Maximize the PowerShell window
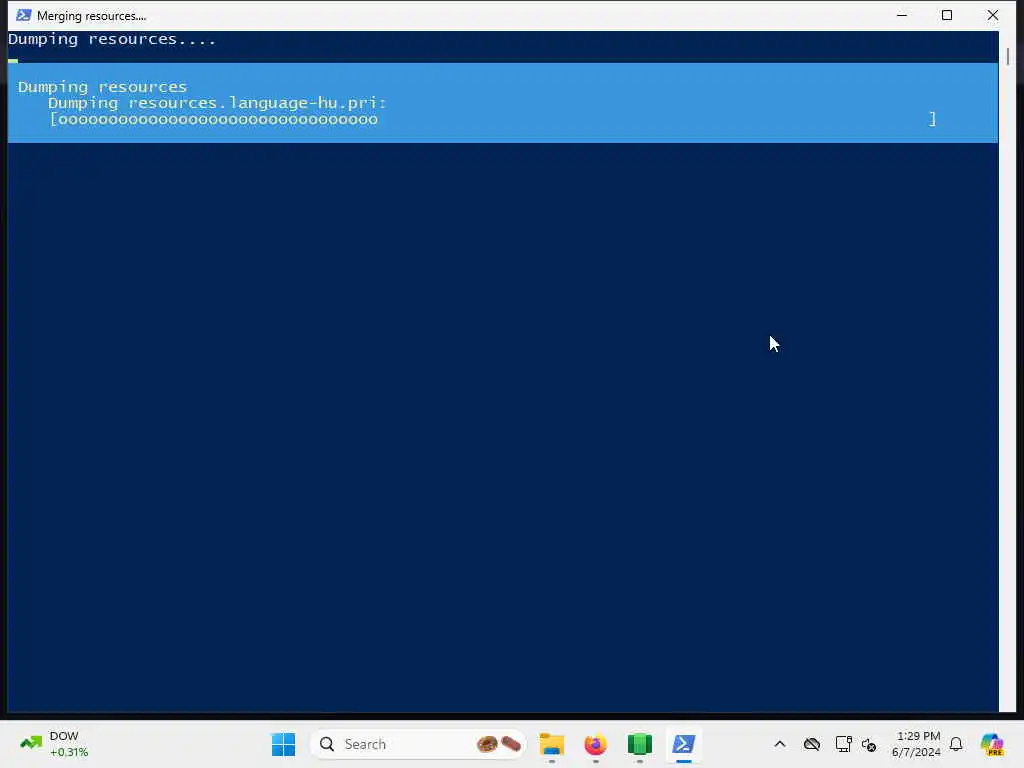The height and width of the screenshot is (768, 1024). [x=947, y=15]
